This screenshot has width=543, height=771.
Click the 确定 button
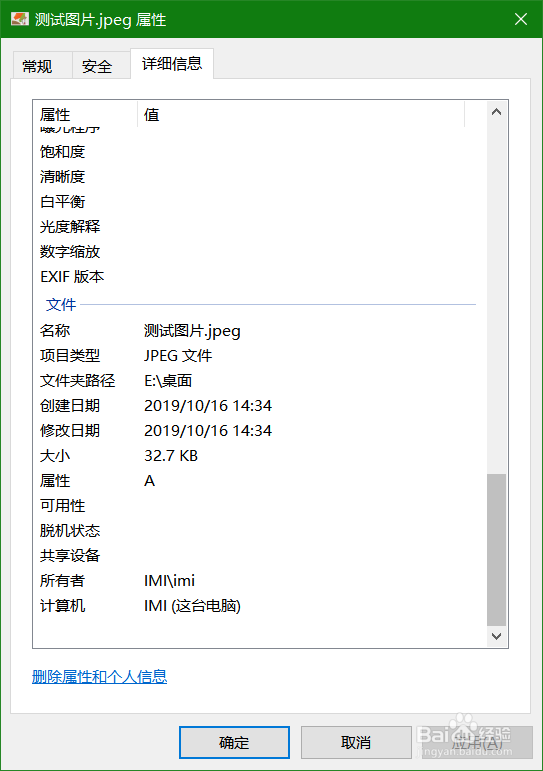point(234,742)
